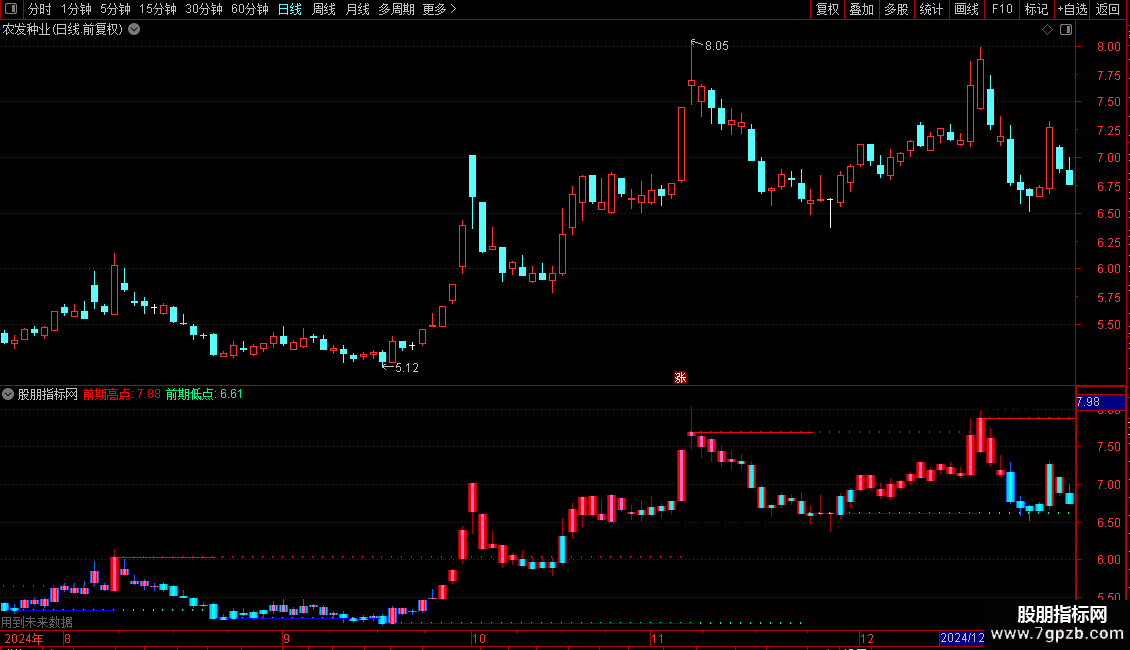Click the 5.12 low price label
The image size is (1130, 650).
tap(406, 368)
